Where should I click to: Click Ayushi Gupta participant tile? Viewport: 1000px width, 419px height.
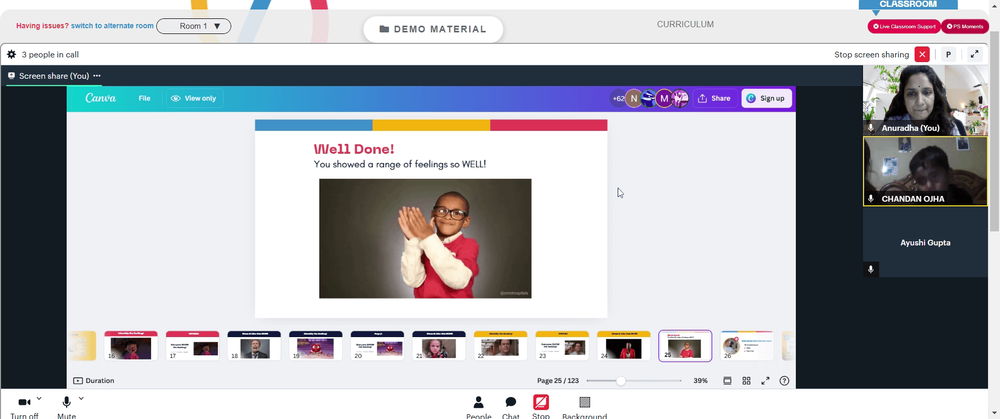tap(925, 242)
